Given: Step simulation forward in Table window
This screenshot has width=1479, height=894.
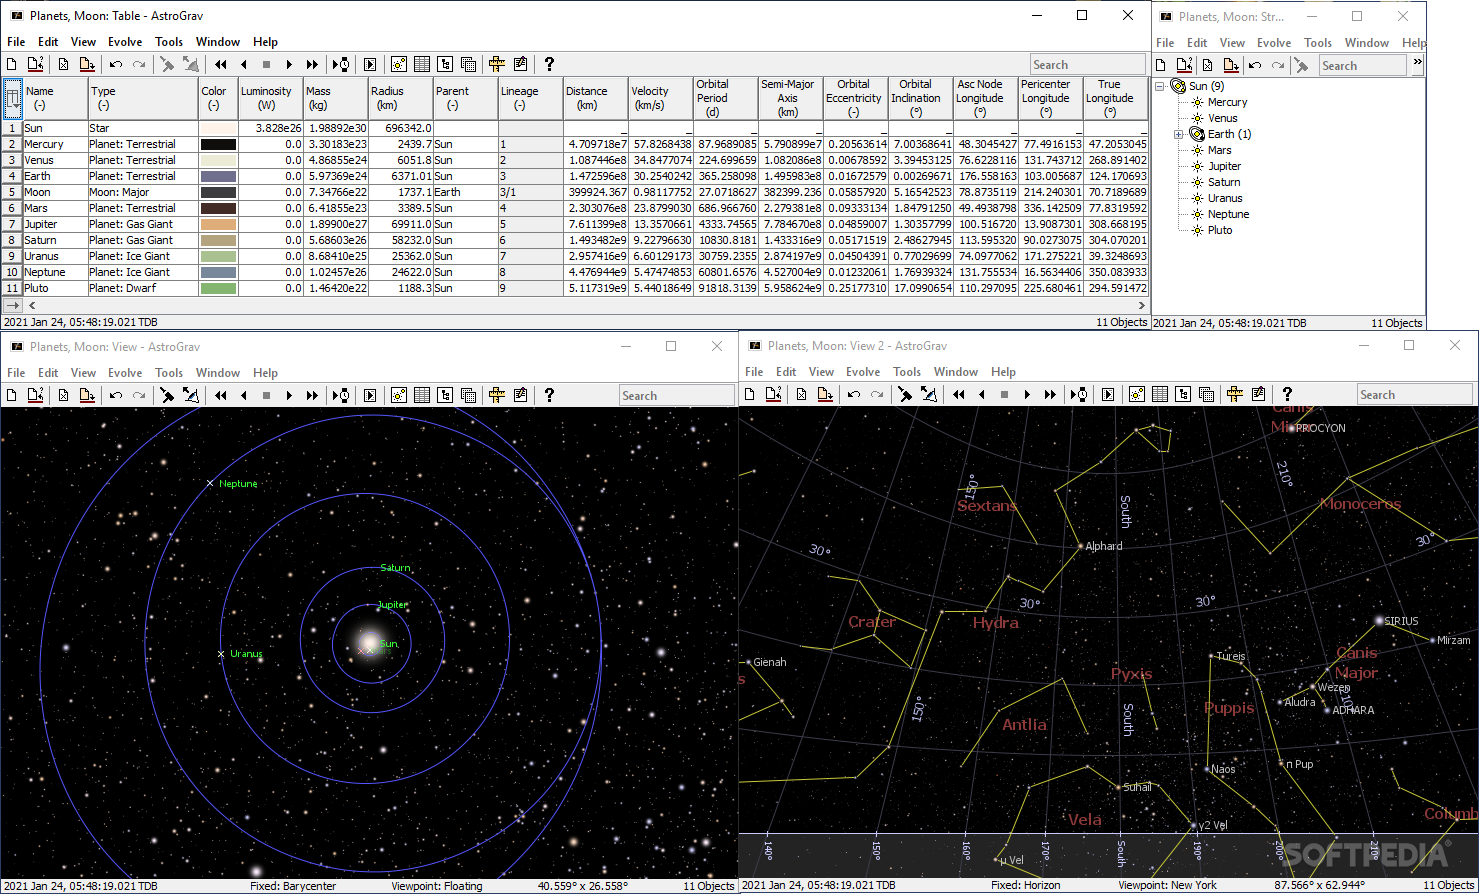Looking at the screenshot, I should coord(289,64).
